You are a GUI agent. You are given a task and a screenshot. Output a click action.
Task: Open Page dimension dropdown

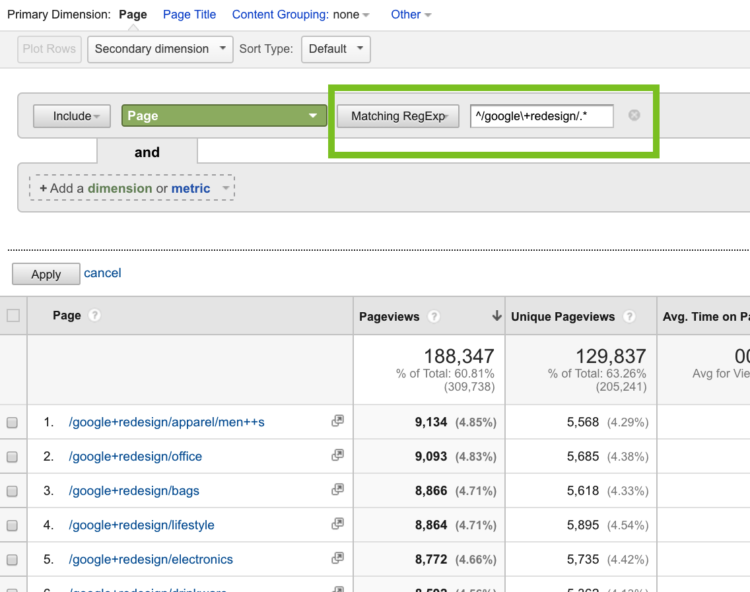[x=224, y=116]
